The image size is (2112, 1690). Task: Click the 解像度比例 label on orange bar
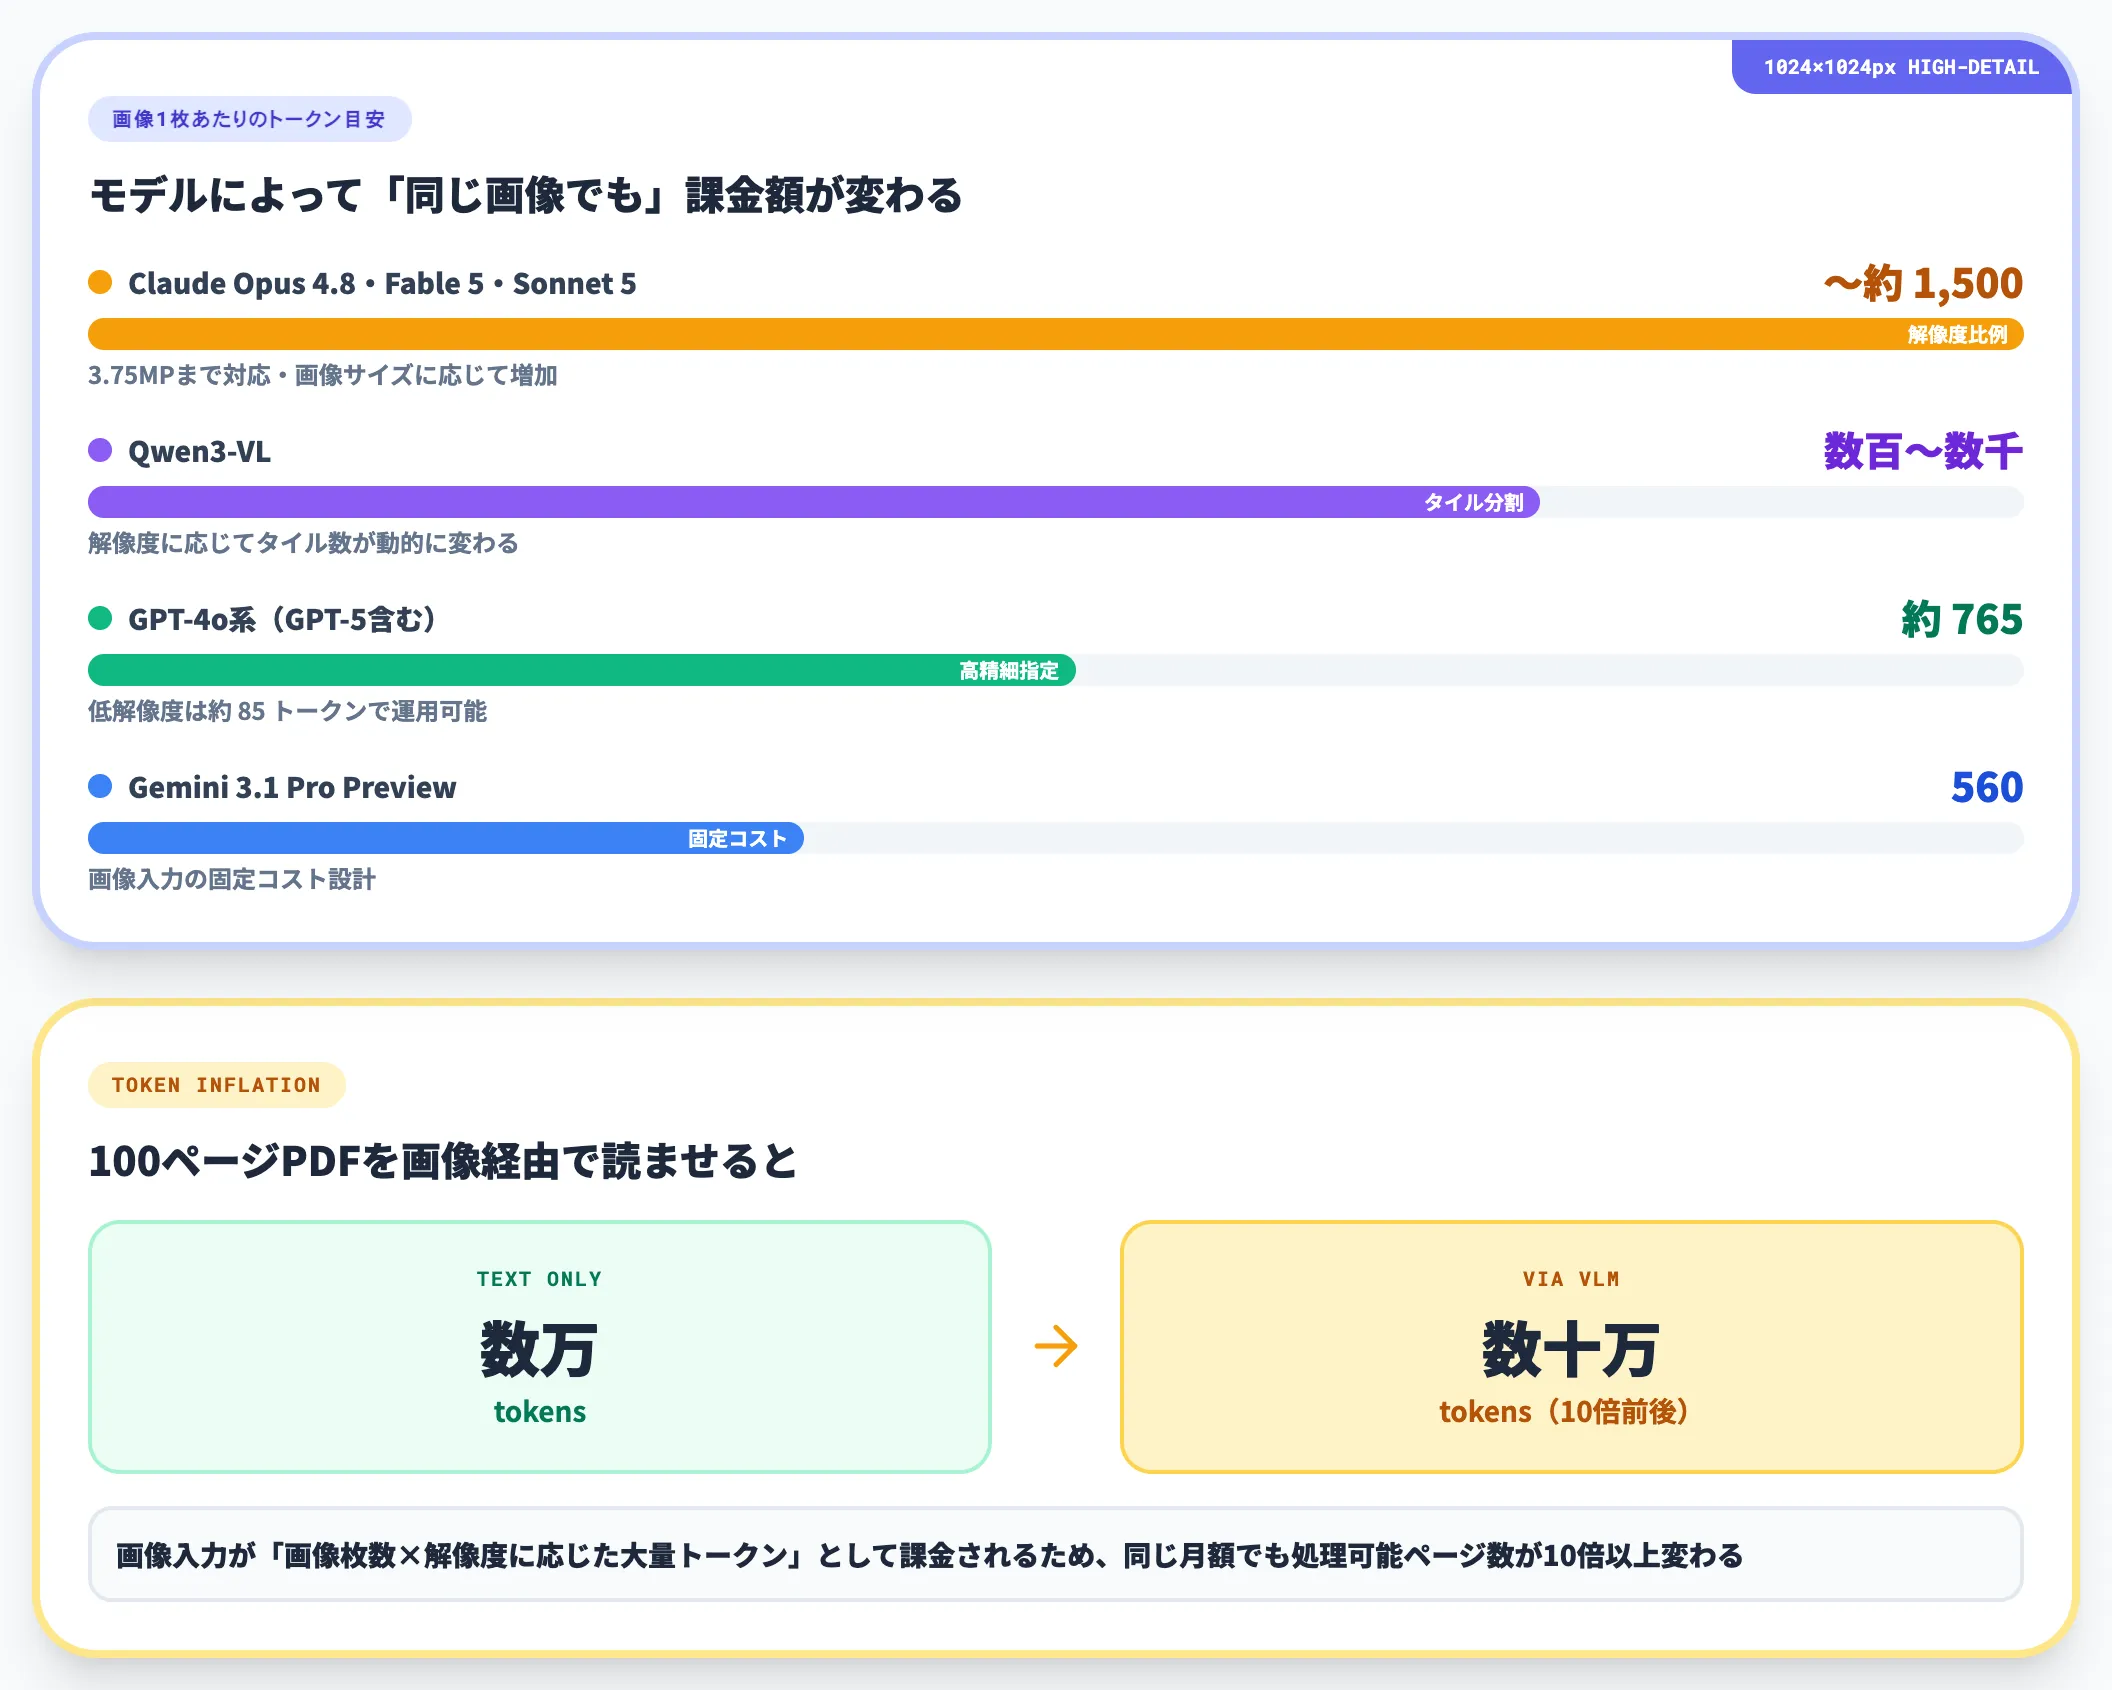[1957, 335]
